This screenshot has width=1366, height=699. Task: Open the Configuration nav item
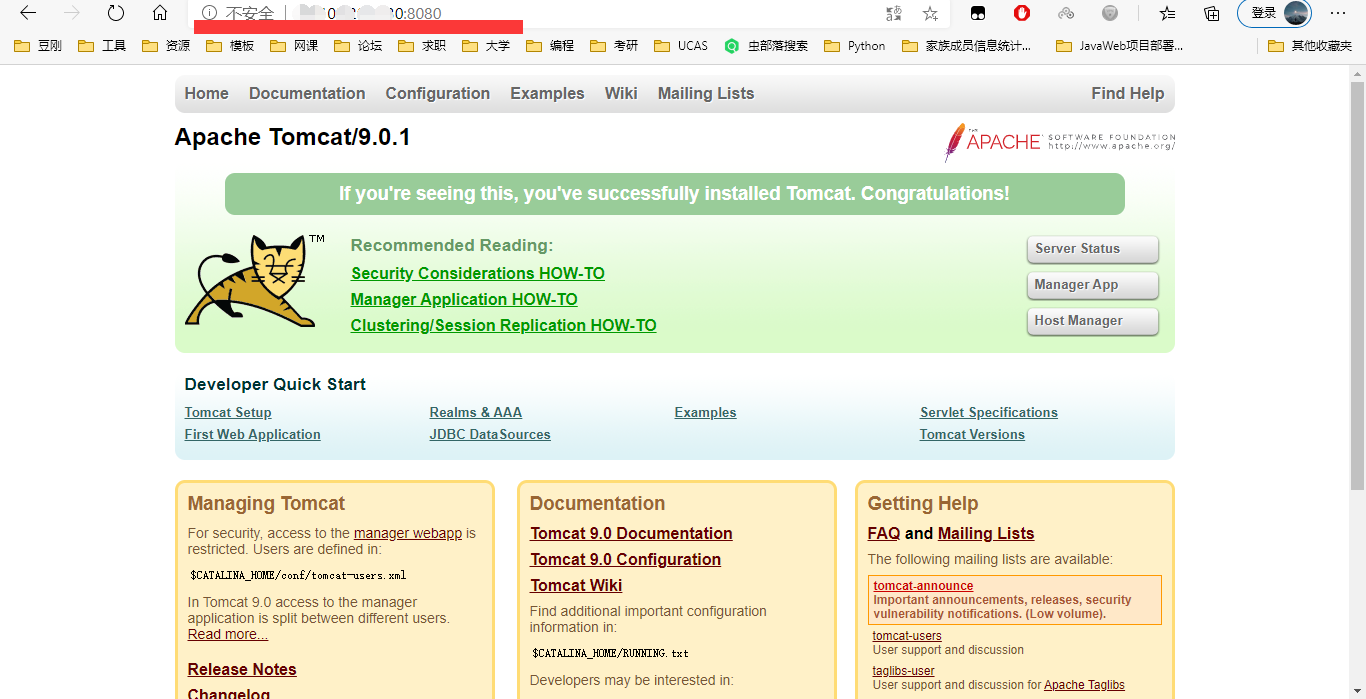coord(438,93)
